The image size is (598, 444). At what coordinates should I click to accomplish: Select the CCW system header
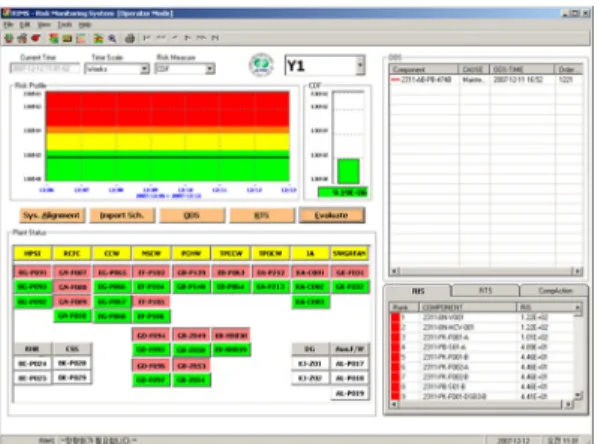click(112, 253)
